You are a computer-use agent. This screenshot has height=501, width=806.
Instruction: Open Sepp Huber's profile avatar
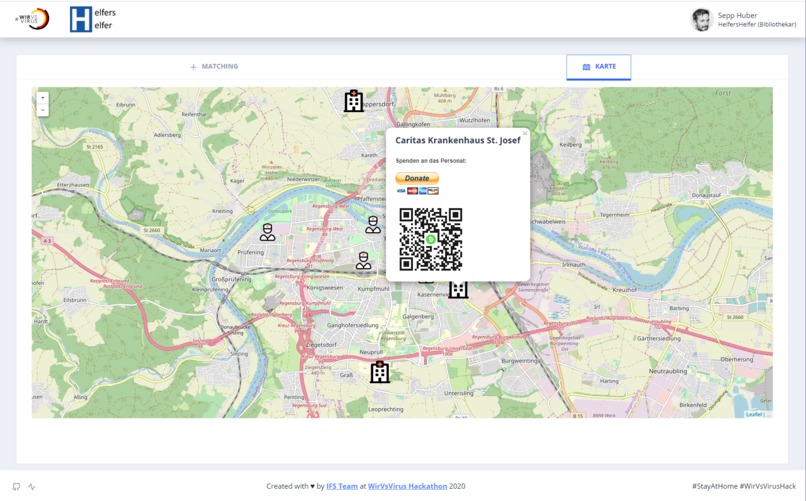click(701, 20)
